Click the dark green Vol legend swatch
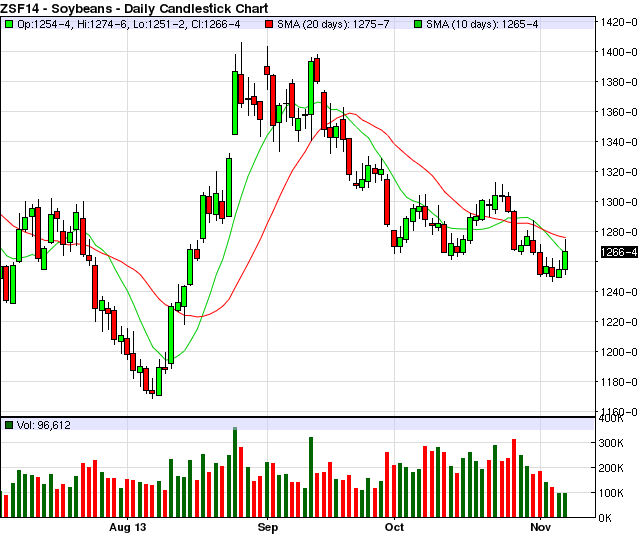640x536 pixels. (x=9, y=425)
